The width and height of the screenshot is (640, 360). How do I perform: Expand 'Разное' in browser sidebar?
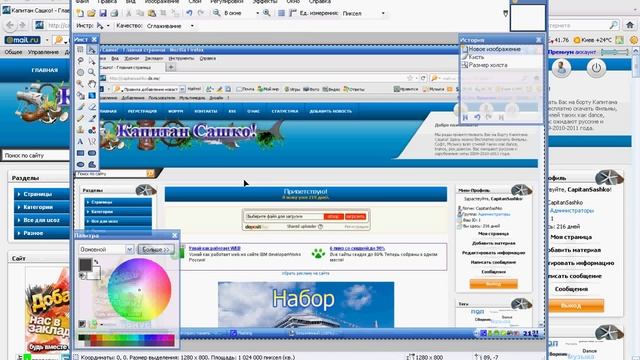[41, 233]
